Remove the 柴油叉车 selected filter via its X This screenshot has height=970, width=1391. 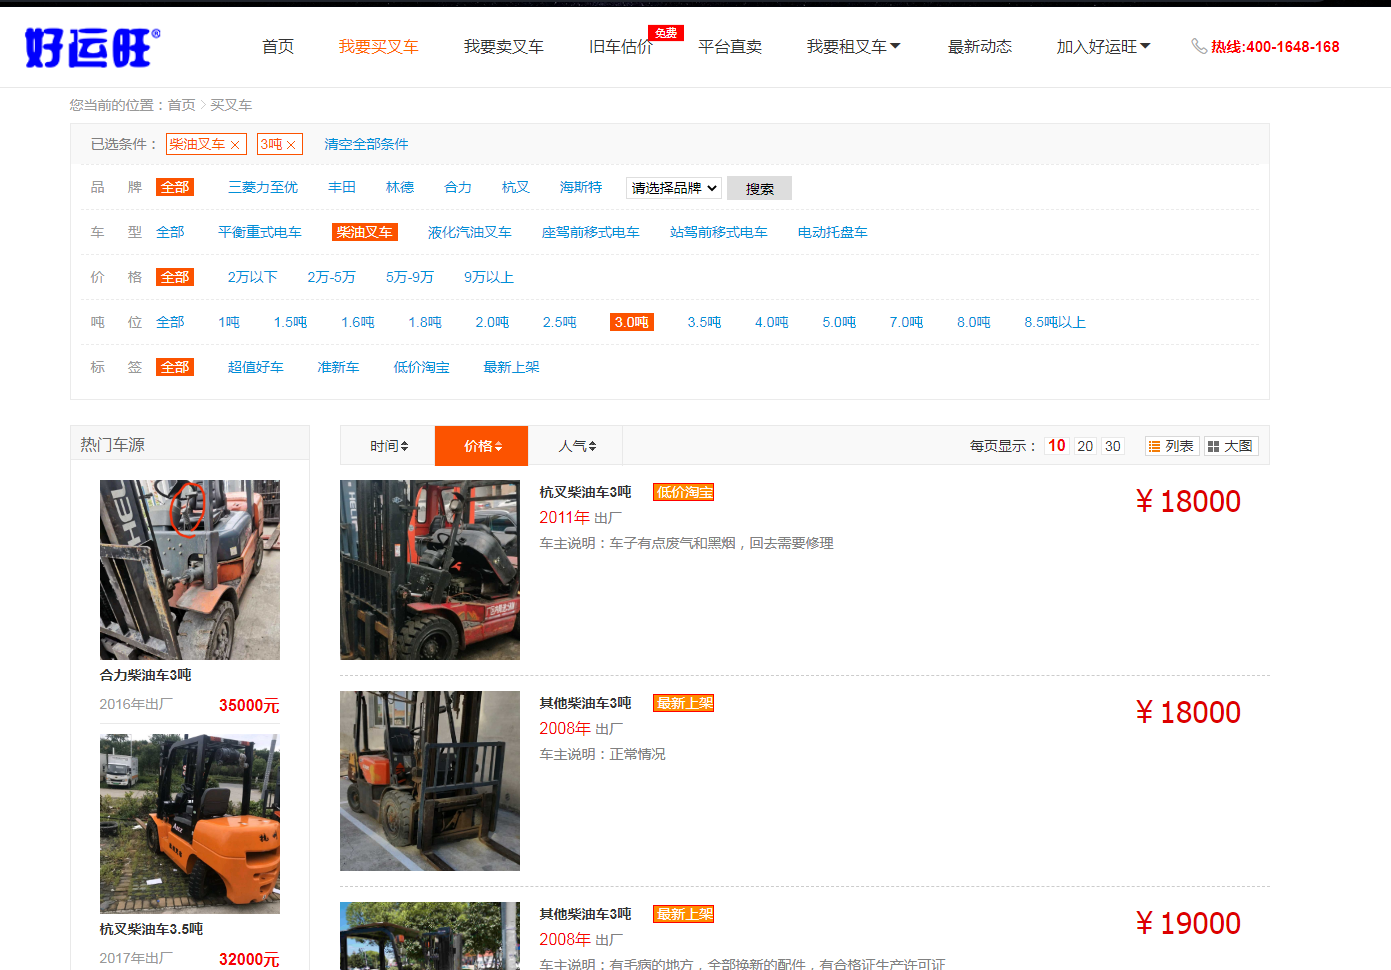[235, 145]
